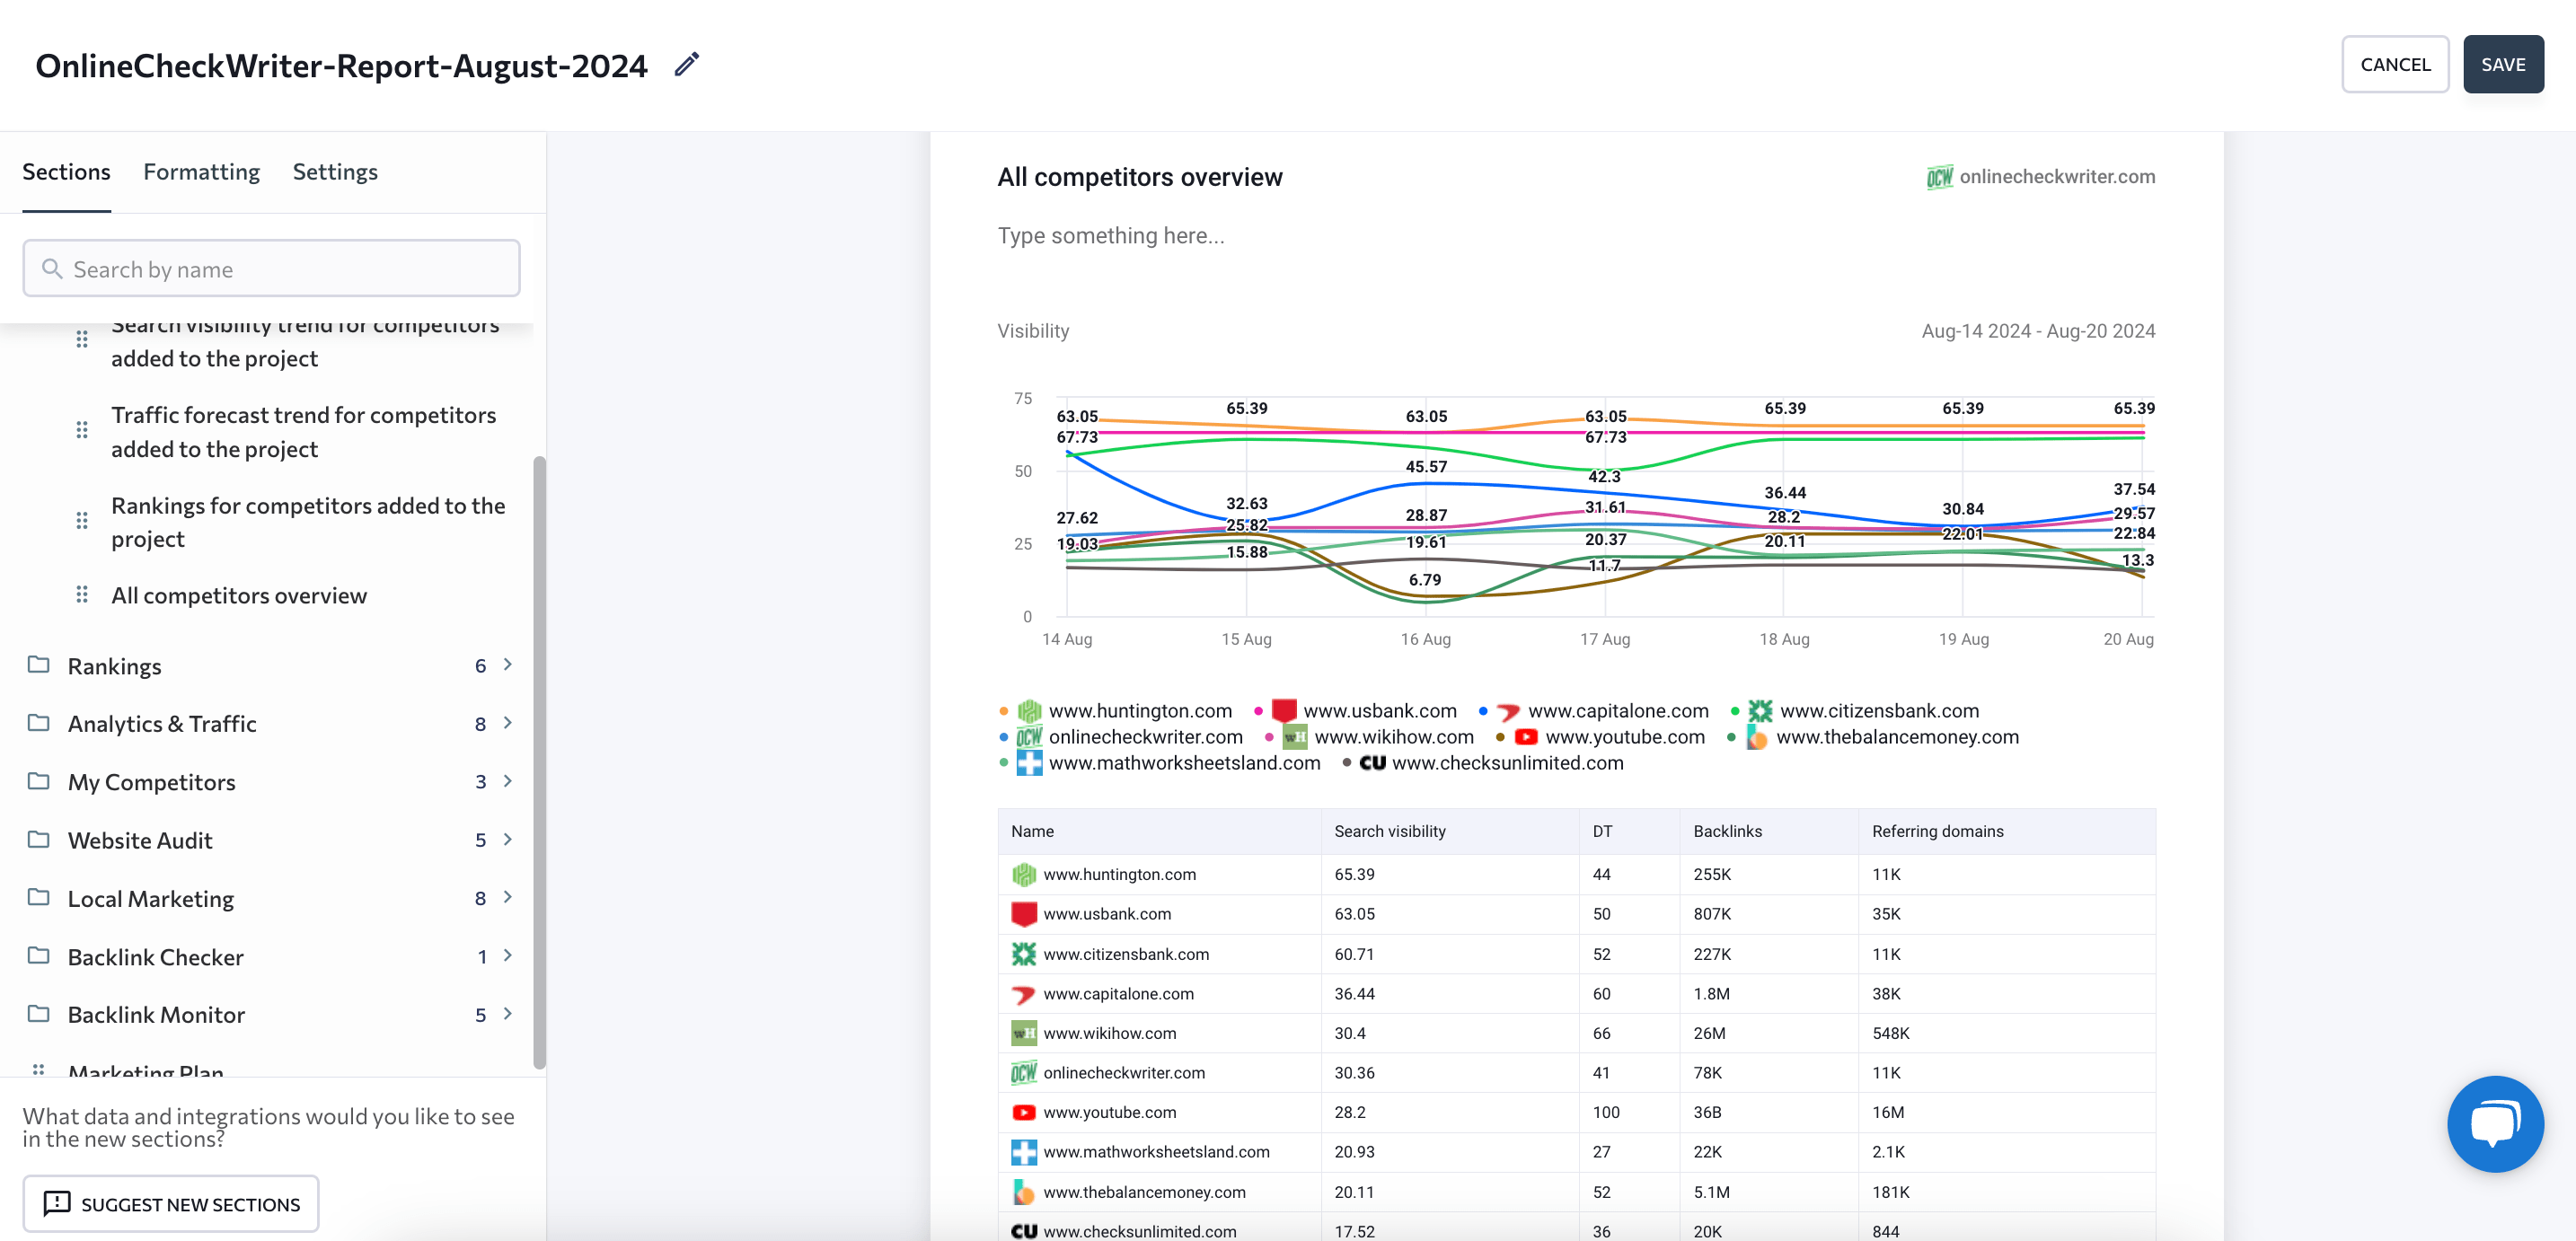Click the date range Aug-14 2024 - Aug-20 2024
This screenshot has height=1241, width=2576.
point(2038,331)
